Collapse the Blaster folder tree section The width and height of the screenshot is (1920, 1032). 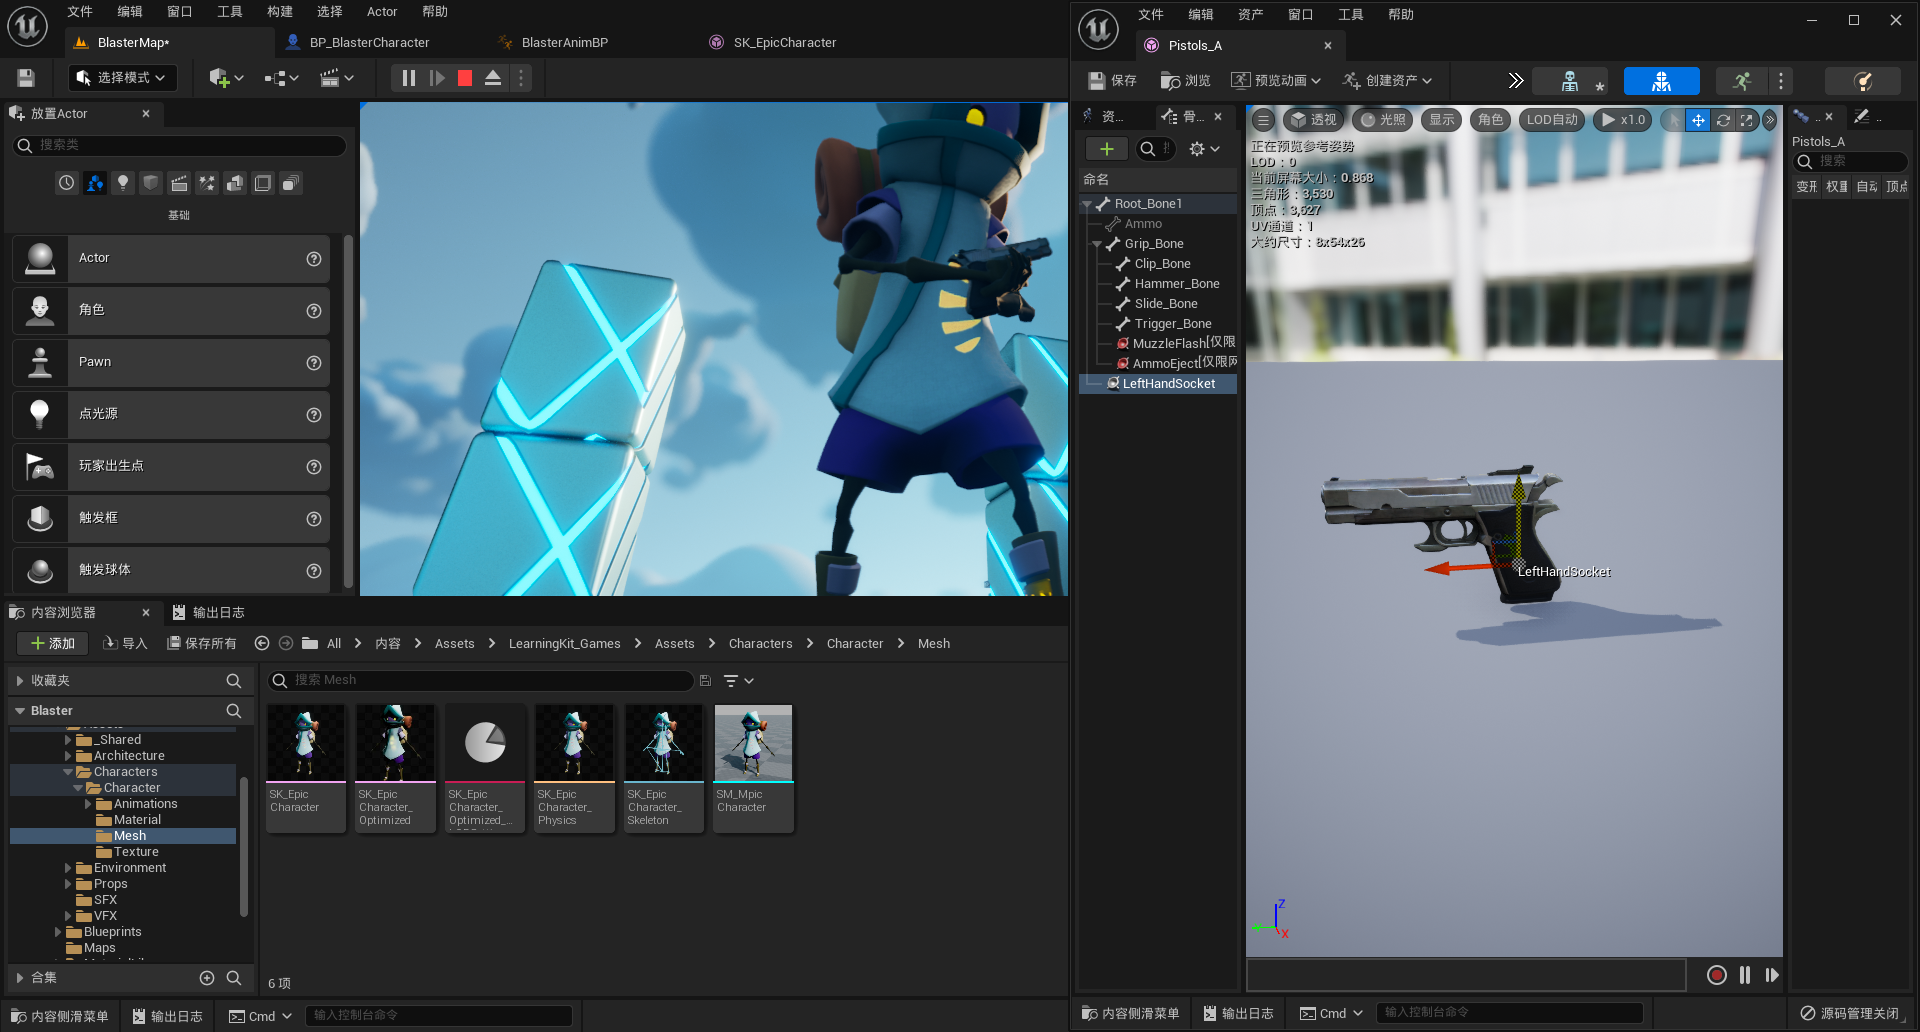(20, 711)
